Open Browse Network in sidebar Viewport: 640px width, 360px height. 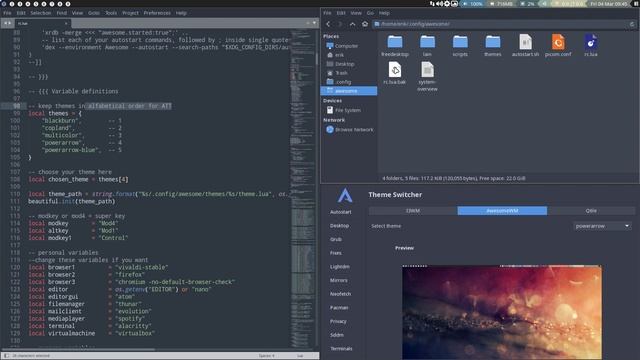(349, 130)
